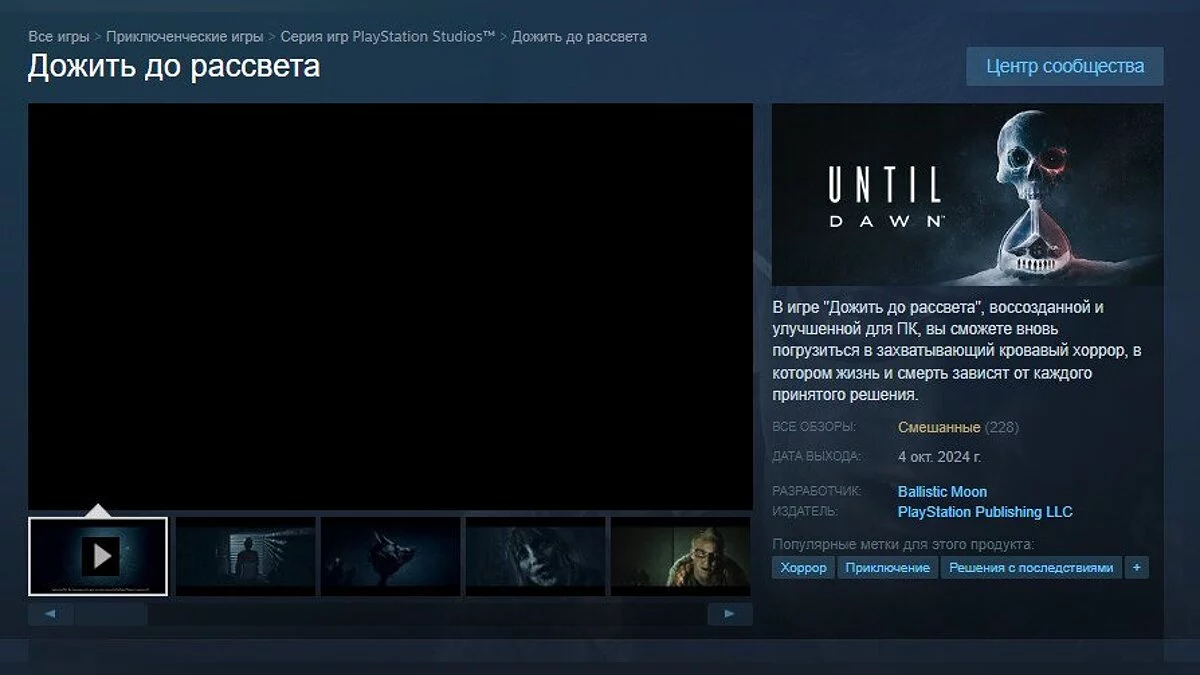Viewport: 1200px width, 675px height.
Task: Click the Популярные метки для этого продукта text
Action: (903, 544)
